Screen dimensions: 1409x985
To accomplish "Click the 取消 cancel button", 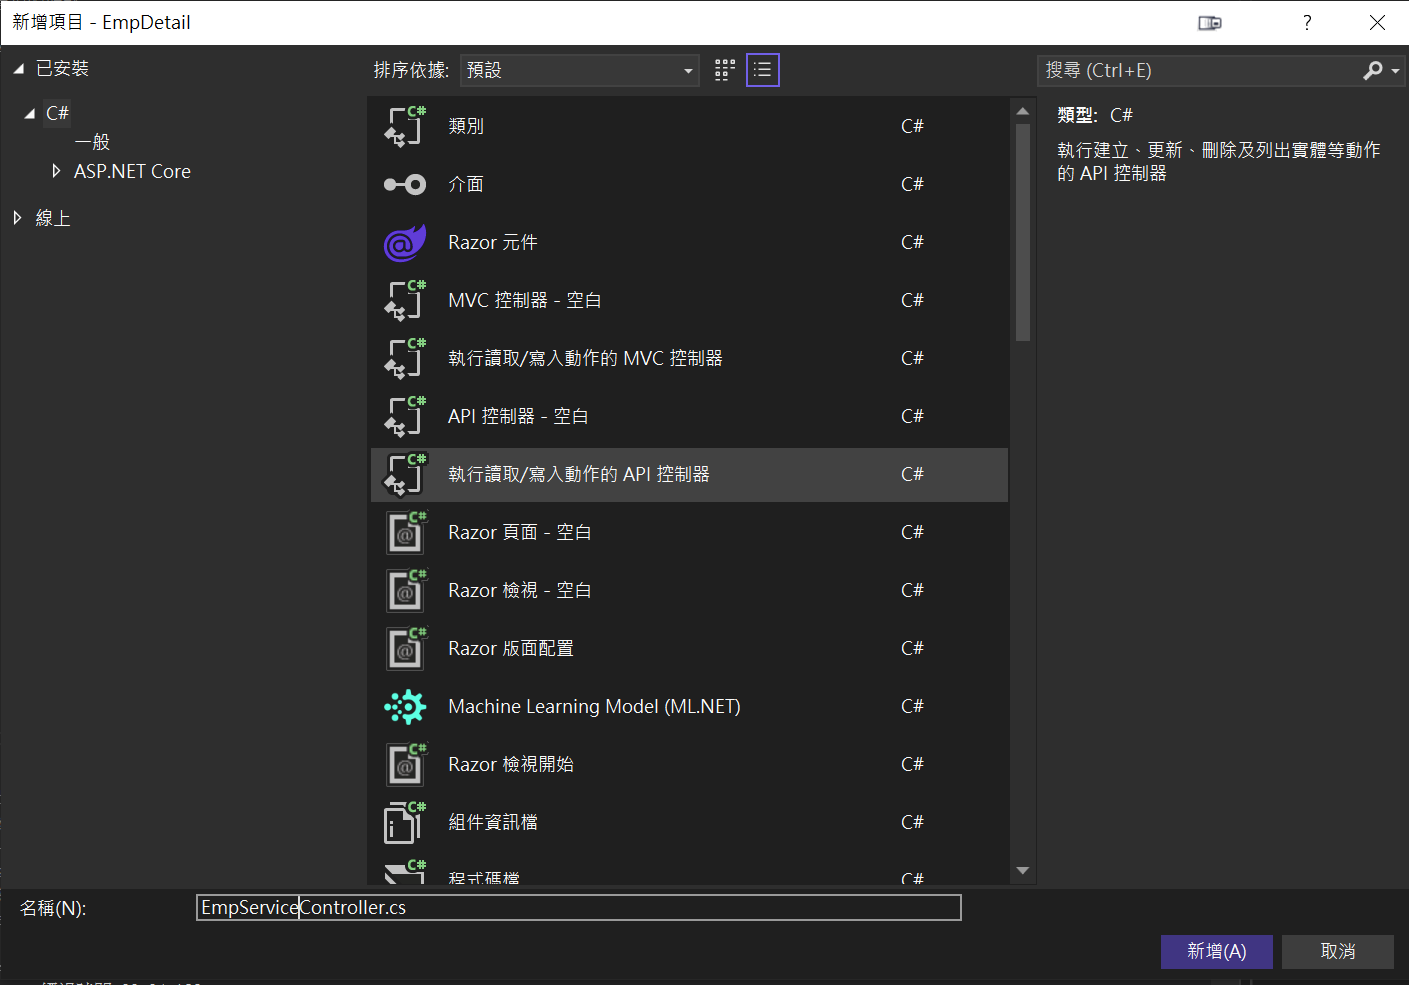I will (x=1337, y=951).
